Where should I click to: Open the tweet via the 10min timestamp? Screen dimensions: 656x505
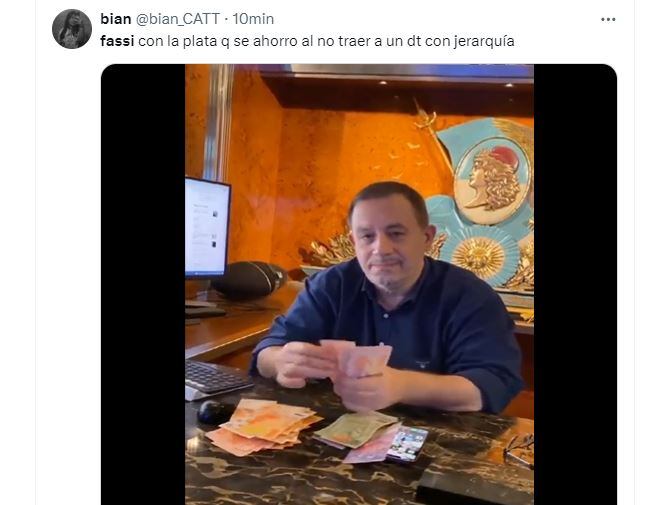pos(253,19)
